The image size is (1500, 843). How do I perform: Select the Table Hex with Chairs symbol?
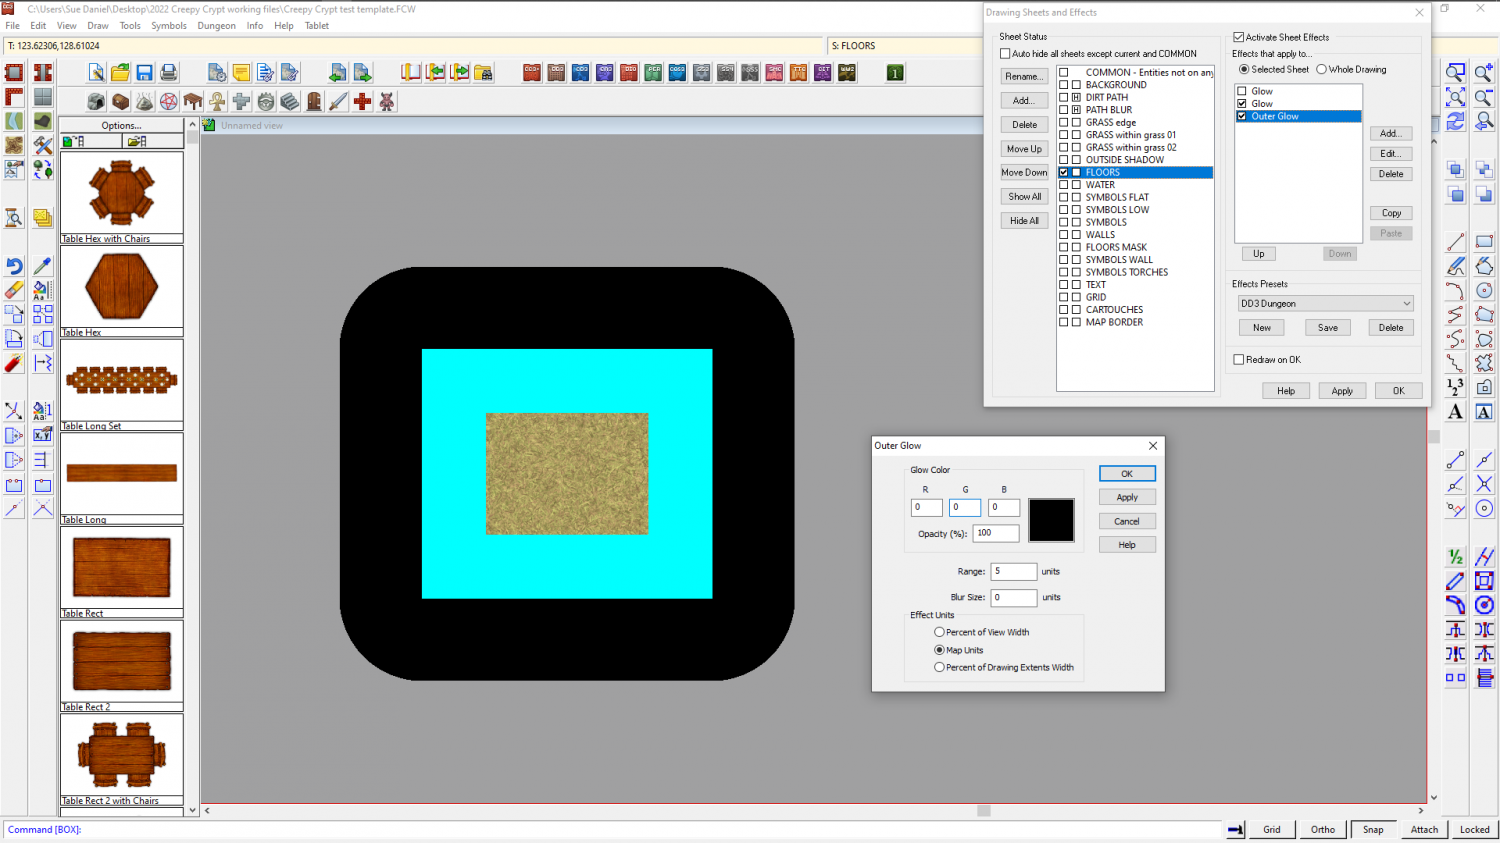122,196
